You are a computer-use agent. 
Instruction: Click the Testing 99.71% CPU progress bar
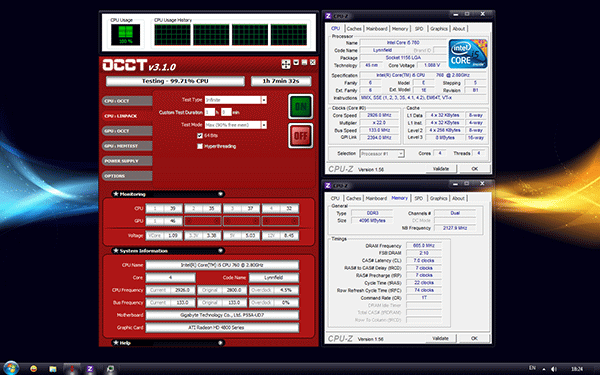tap(175, 81)
